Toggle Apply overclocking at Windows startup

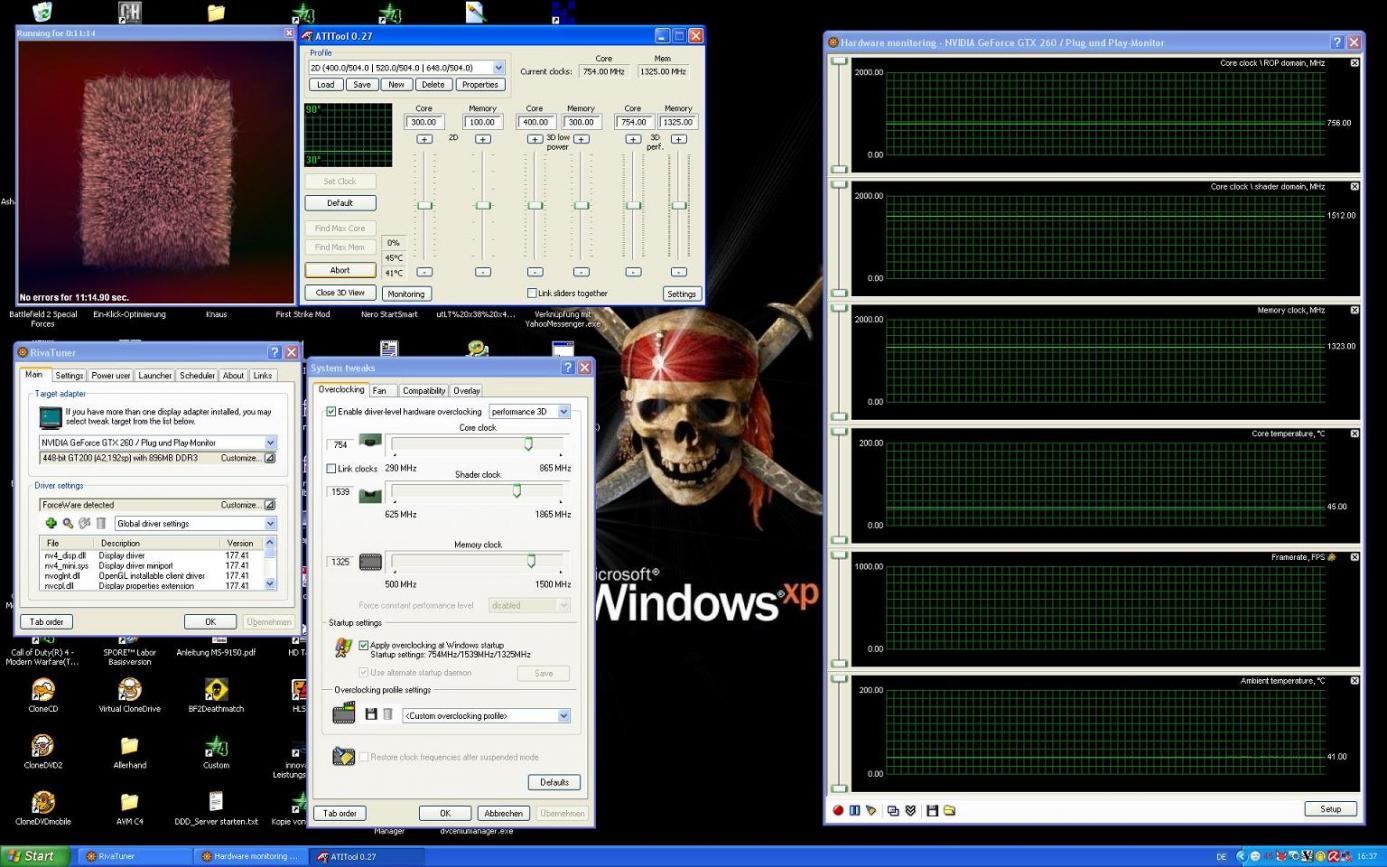pos(363,645)
